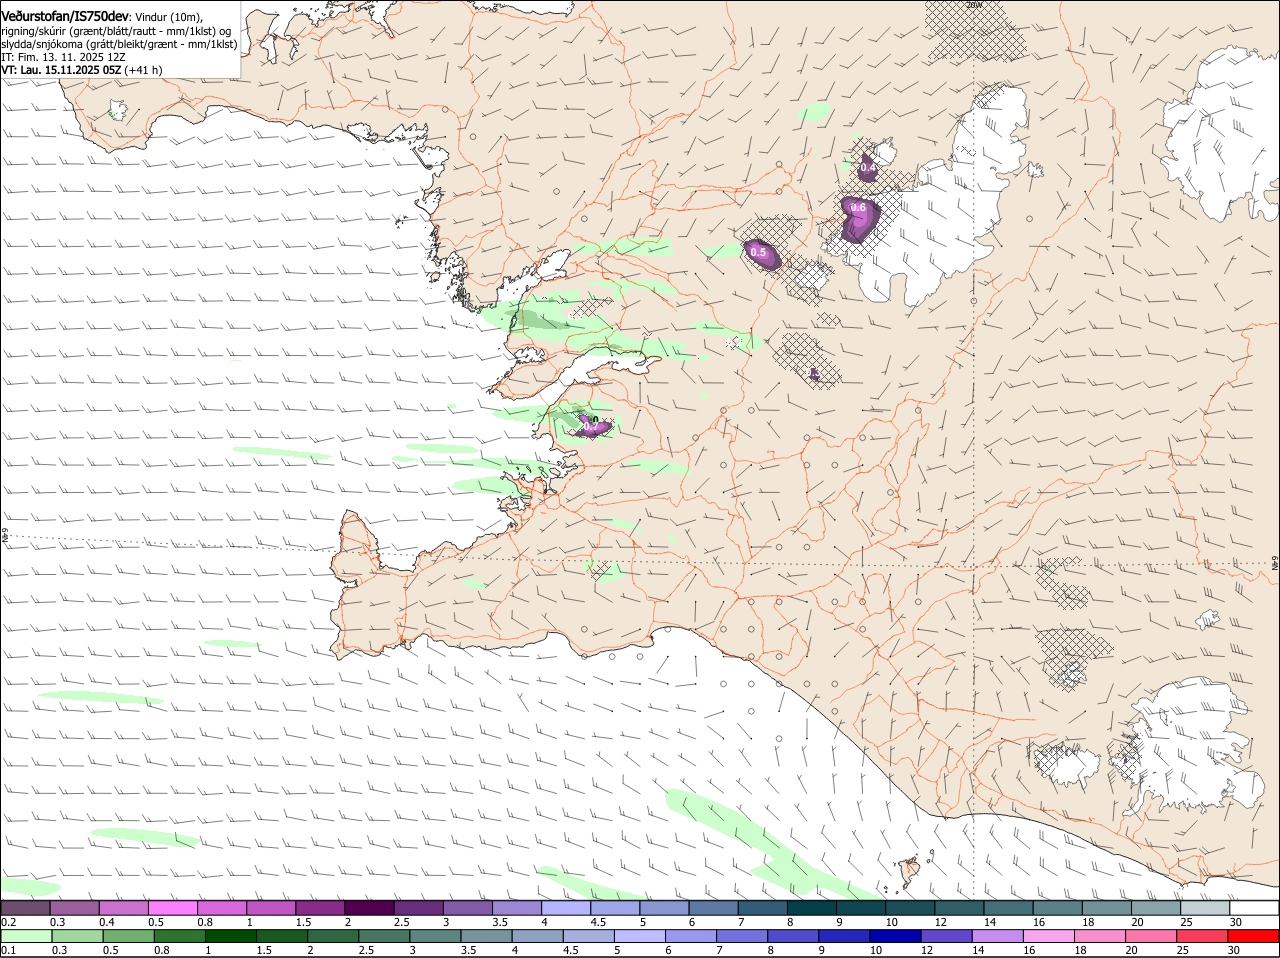Click the darkest green swatch labeled 1

click(230, 937)
